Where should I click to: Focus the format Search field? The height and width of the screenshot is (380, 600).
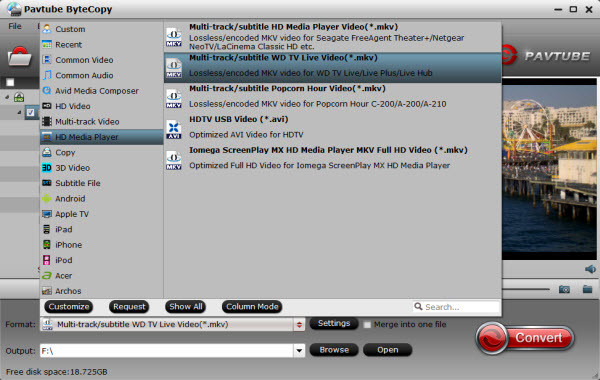point(457,307)
